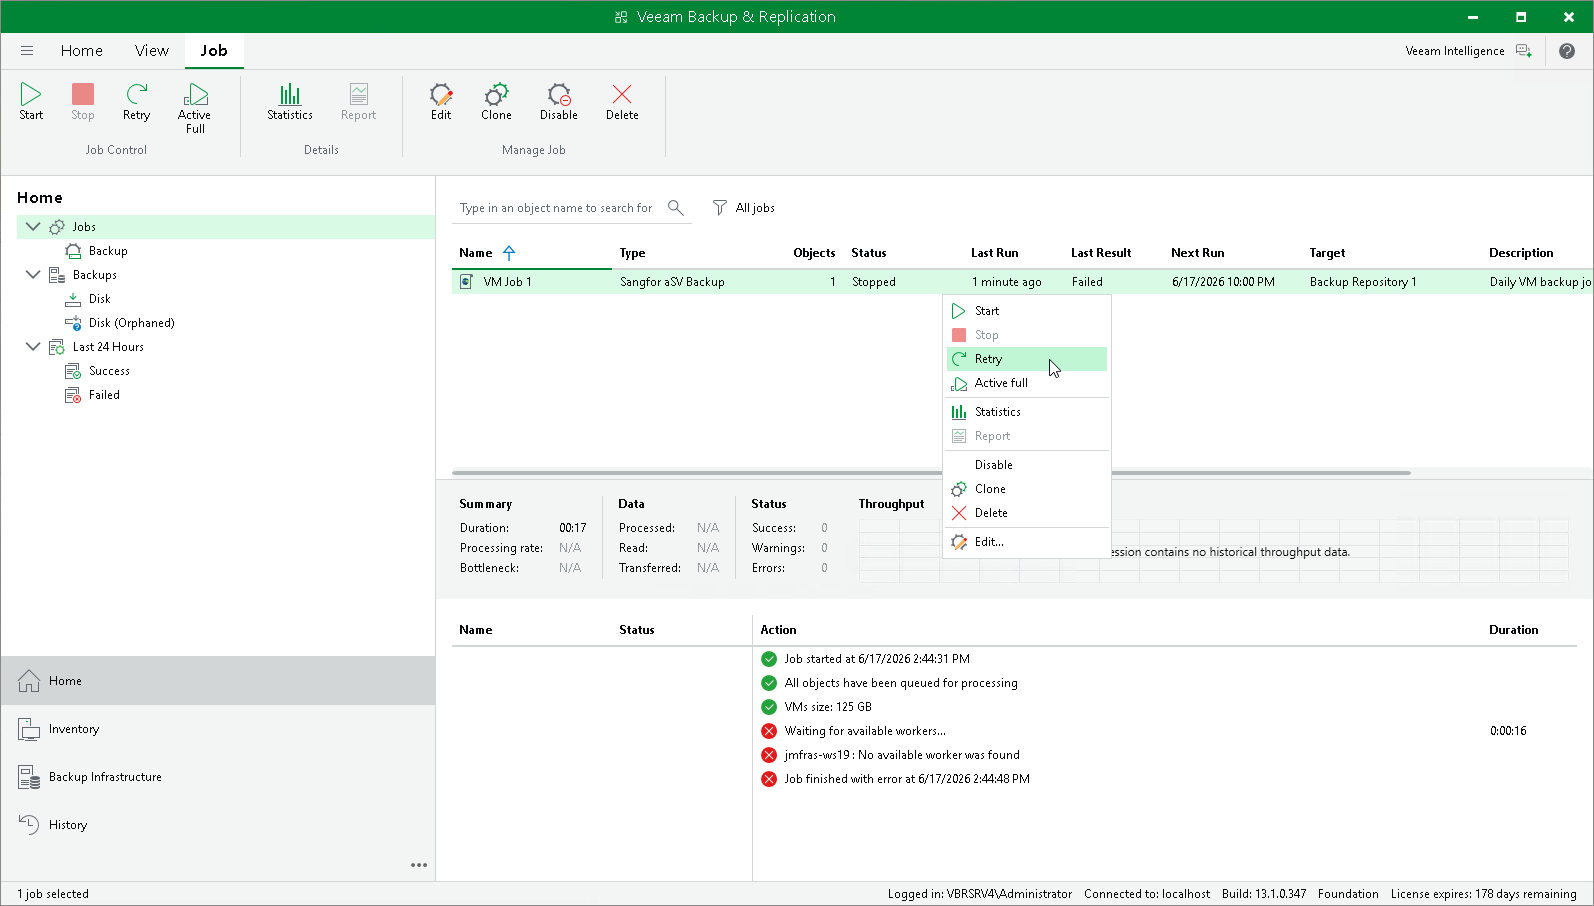Select Clone in the context menu

point(1027,489)
